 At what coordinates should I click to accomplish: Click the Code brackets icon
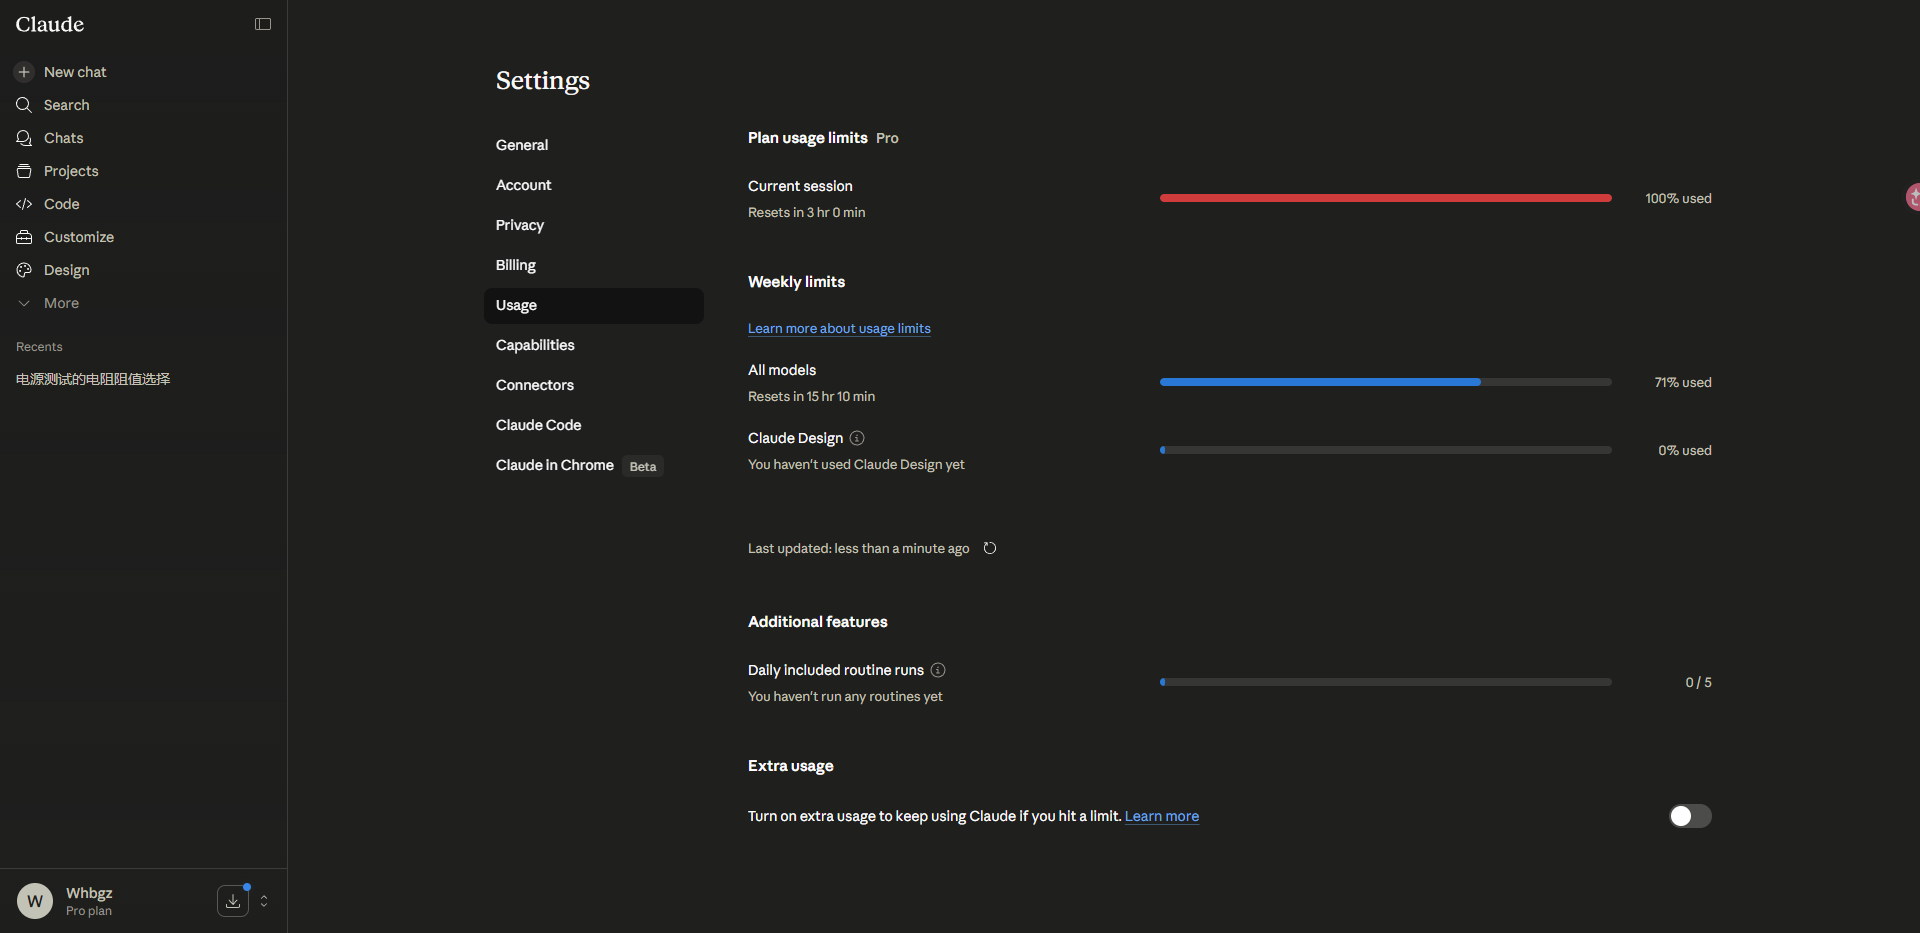click(x=24, y=204)
